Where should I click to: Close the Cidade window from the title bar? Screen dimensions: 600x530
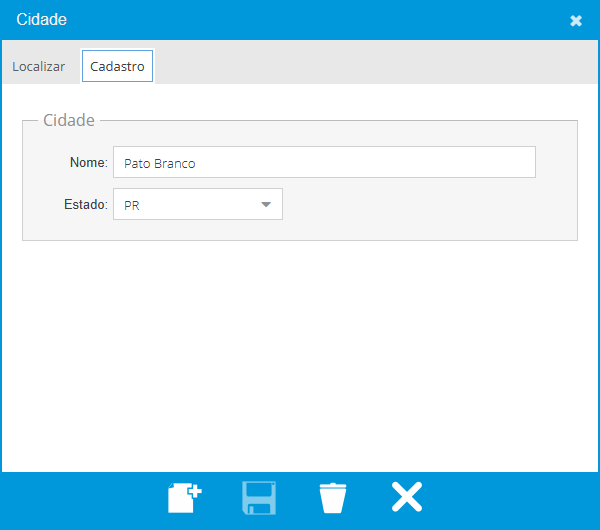(x=576, y=21)
